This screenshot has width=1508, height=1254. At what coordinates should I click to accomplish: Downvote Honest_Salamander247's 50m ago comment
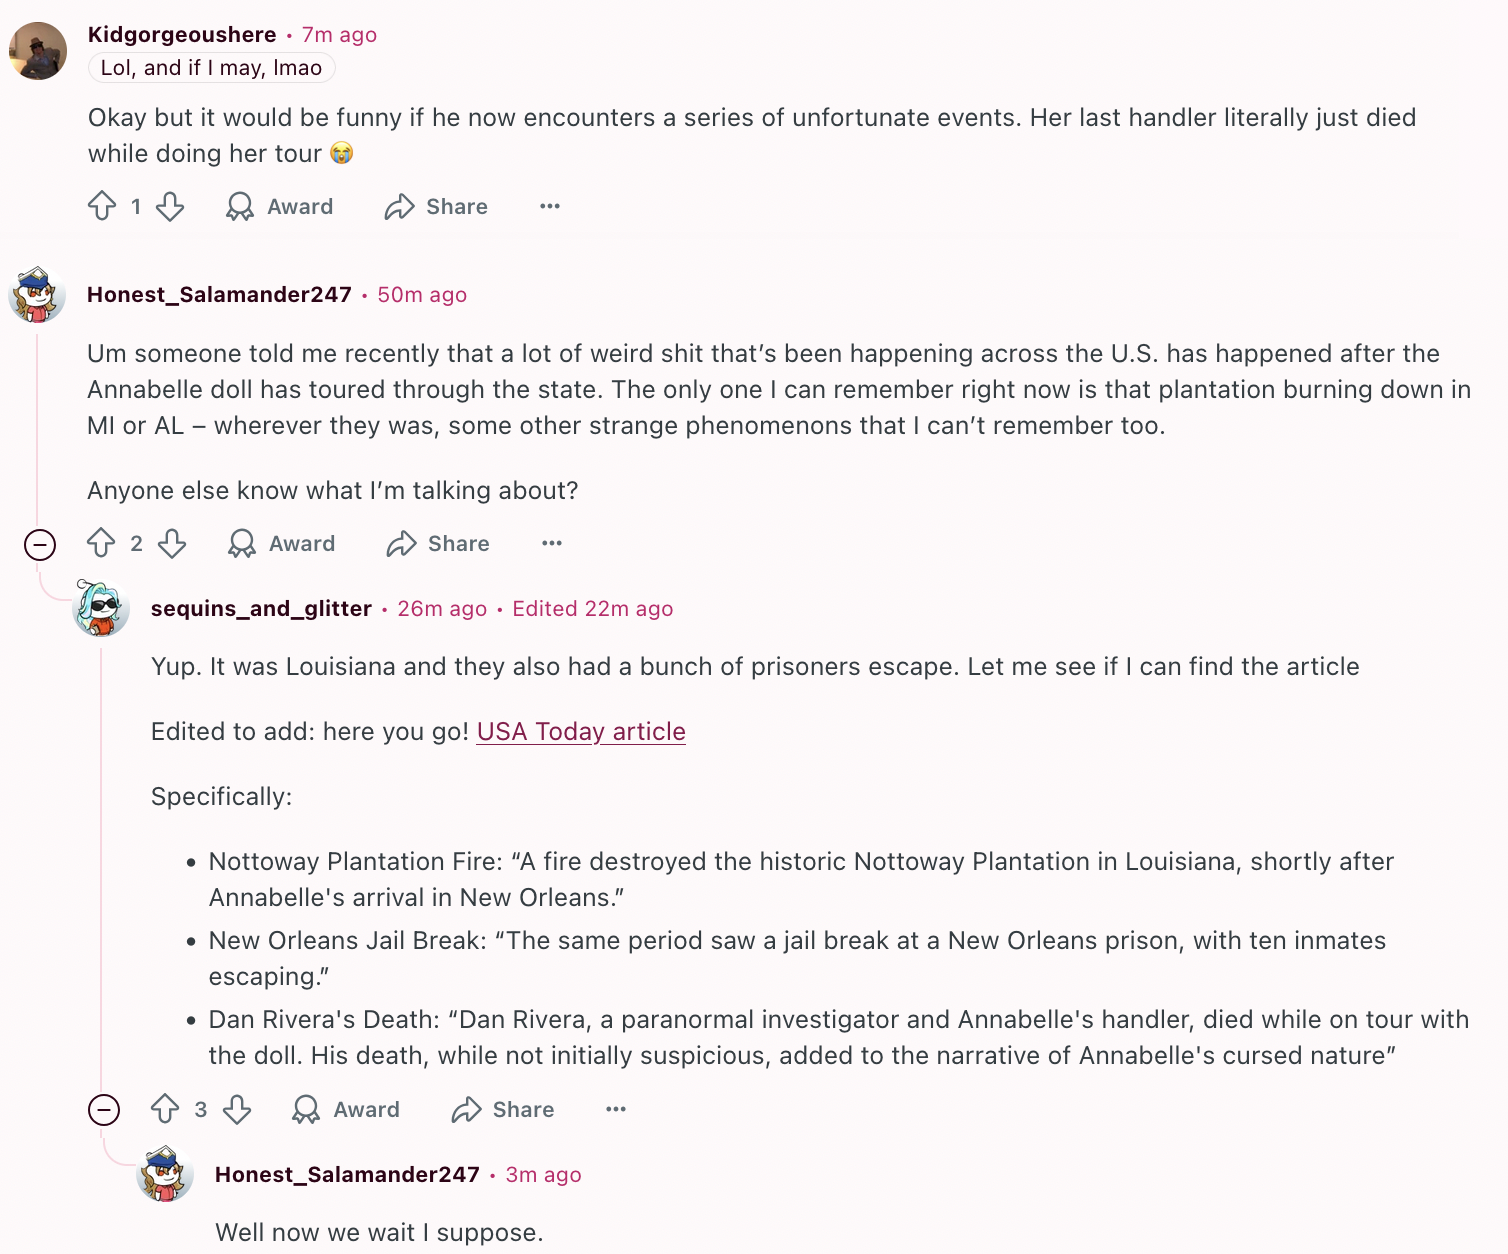[172, 543]
